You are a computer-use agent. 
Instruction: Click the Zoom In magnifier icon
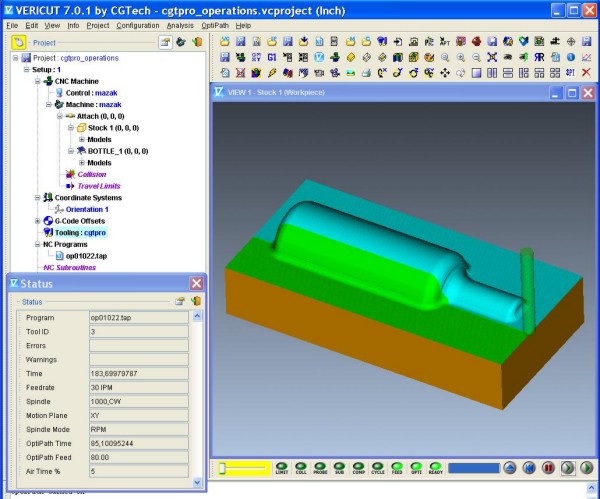[x=461, y=57]
